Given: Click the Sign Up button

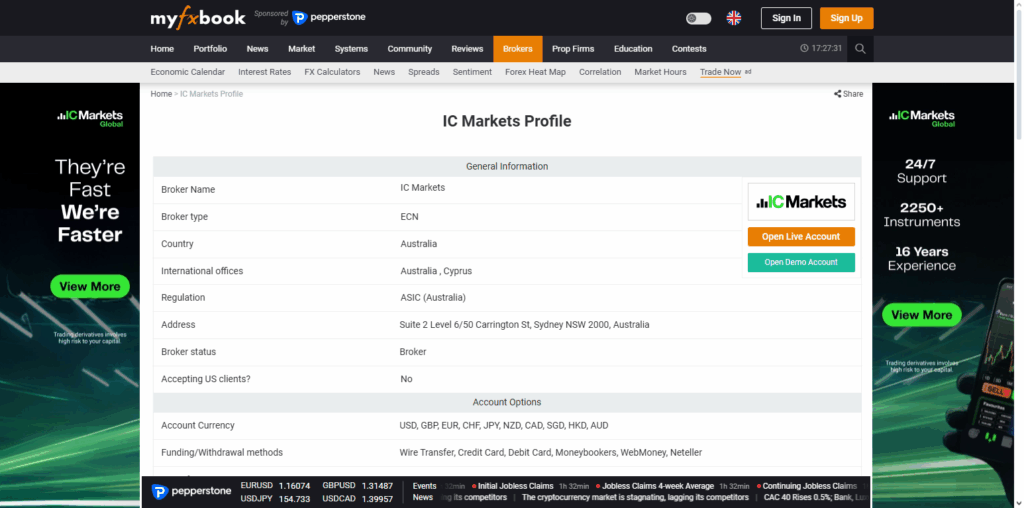Looking at the screenshot, I should 846,18.
